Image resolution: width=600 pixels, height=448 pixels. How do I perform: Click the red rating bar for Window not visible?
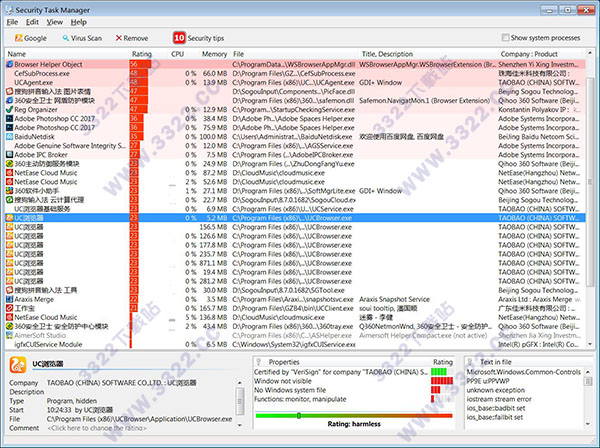tap(442, 381)
